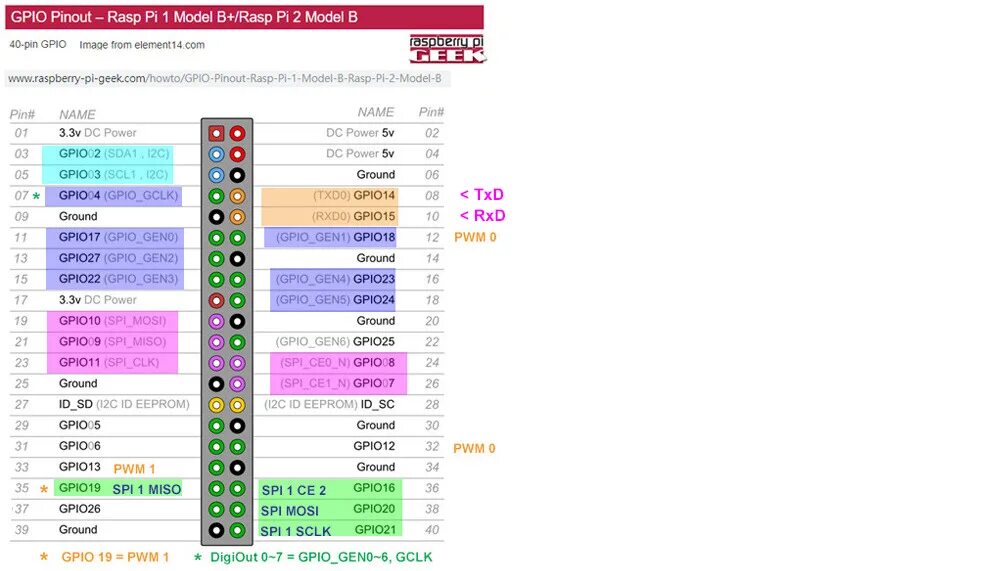Viewport: 1006px width, 571px height.
Task: Click the red square pin 01 connector
Action: [216, 133]
